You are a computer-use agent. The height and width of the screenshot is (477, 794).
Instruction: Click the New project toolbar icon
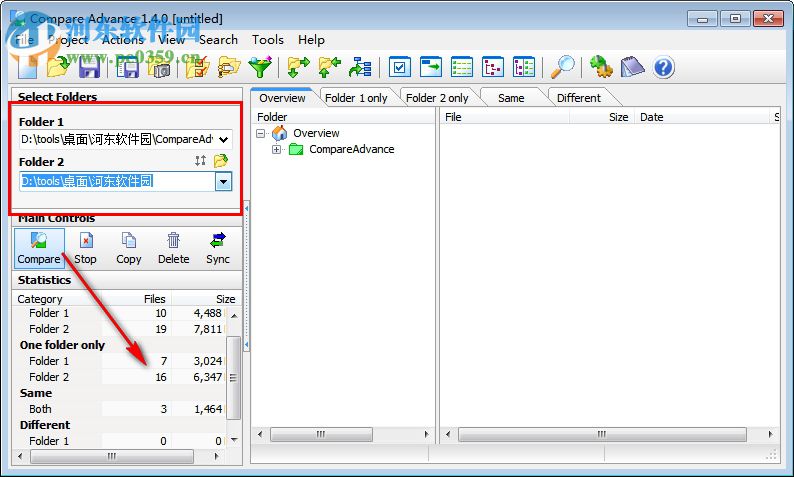(28, 67)
